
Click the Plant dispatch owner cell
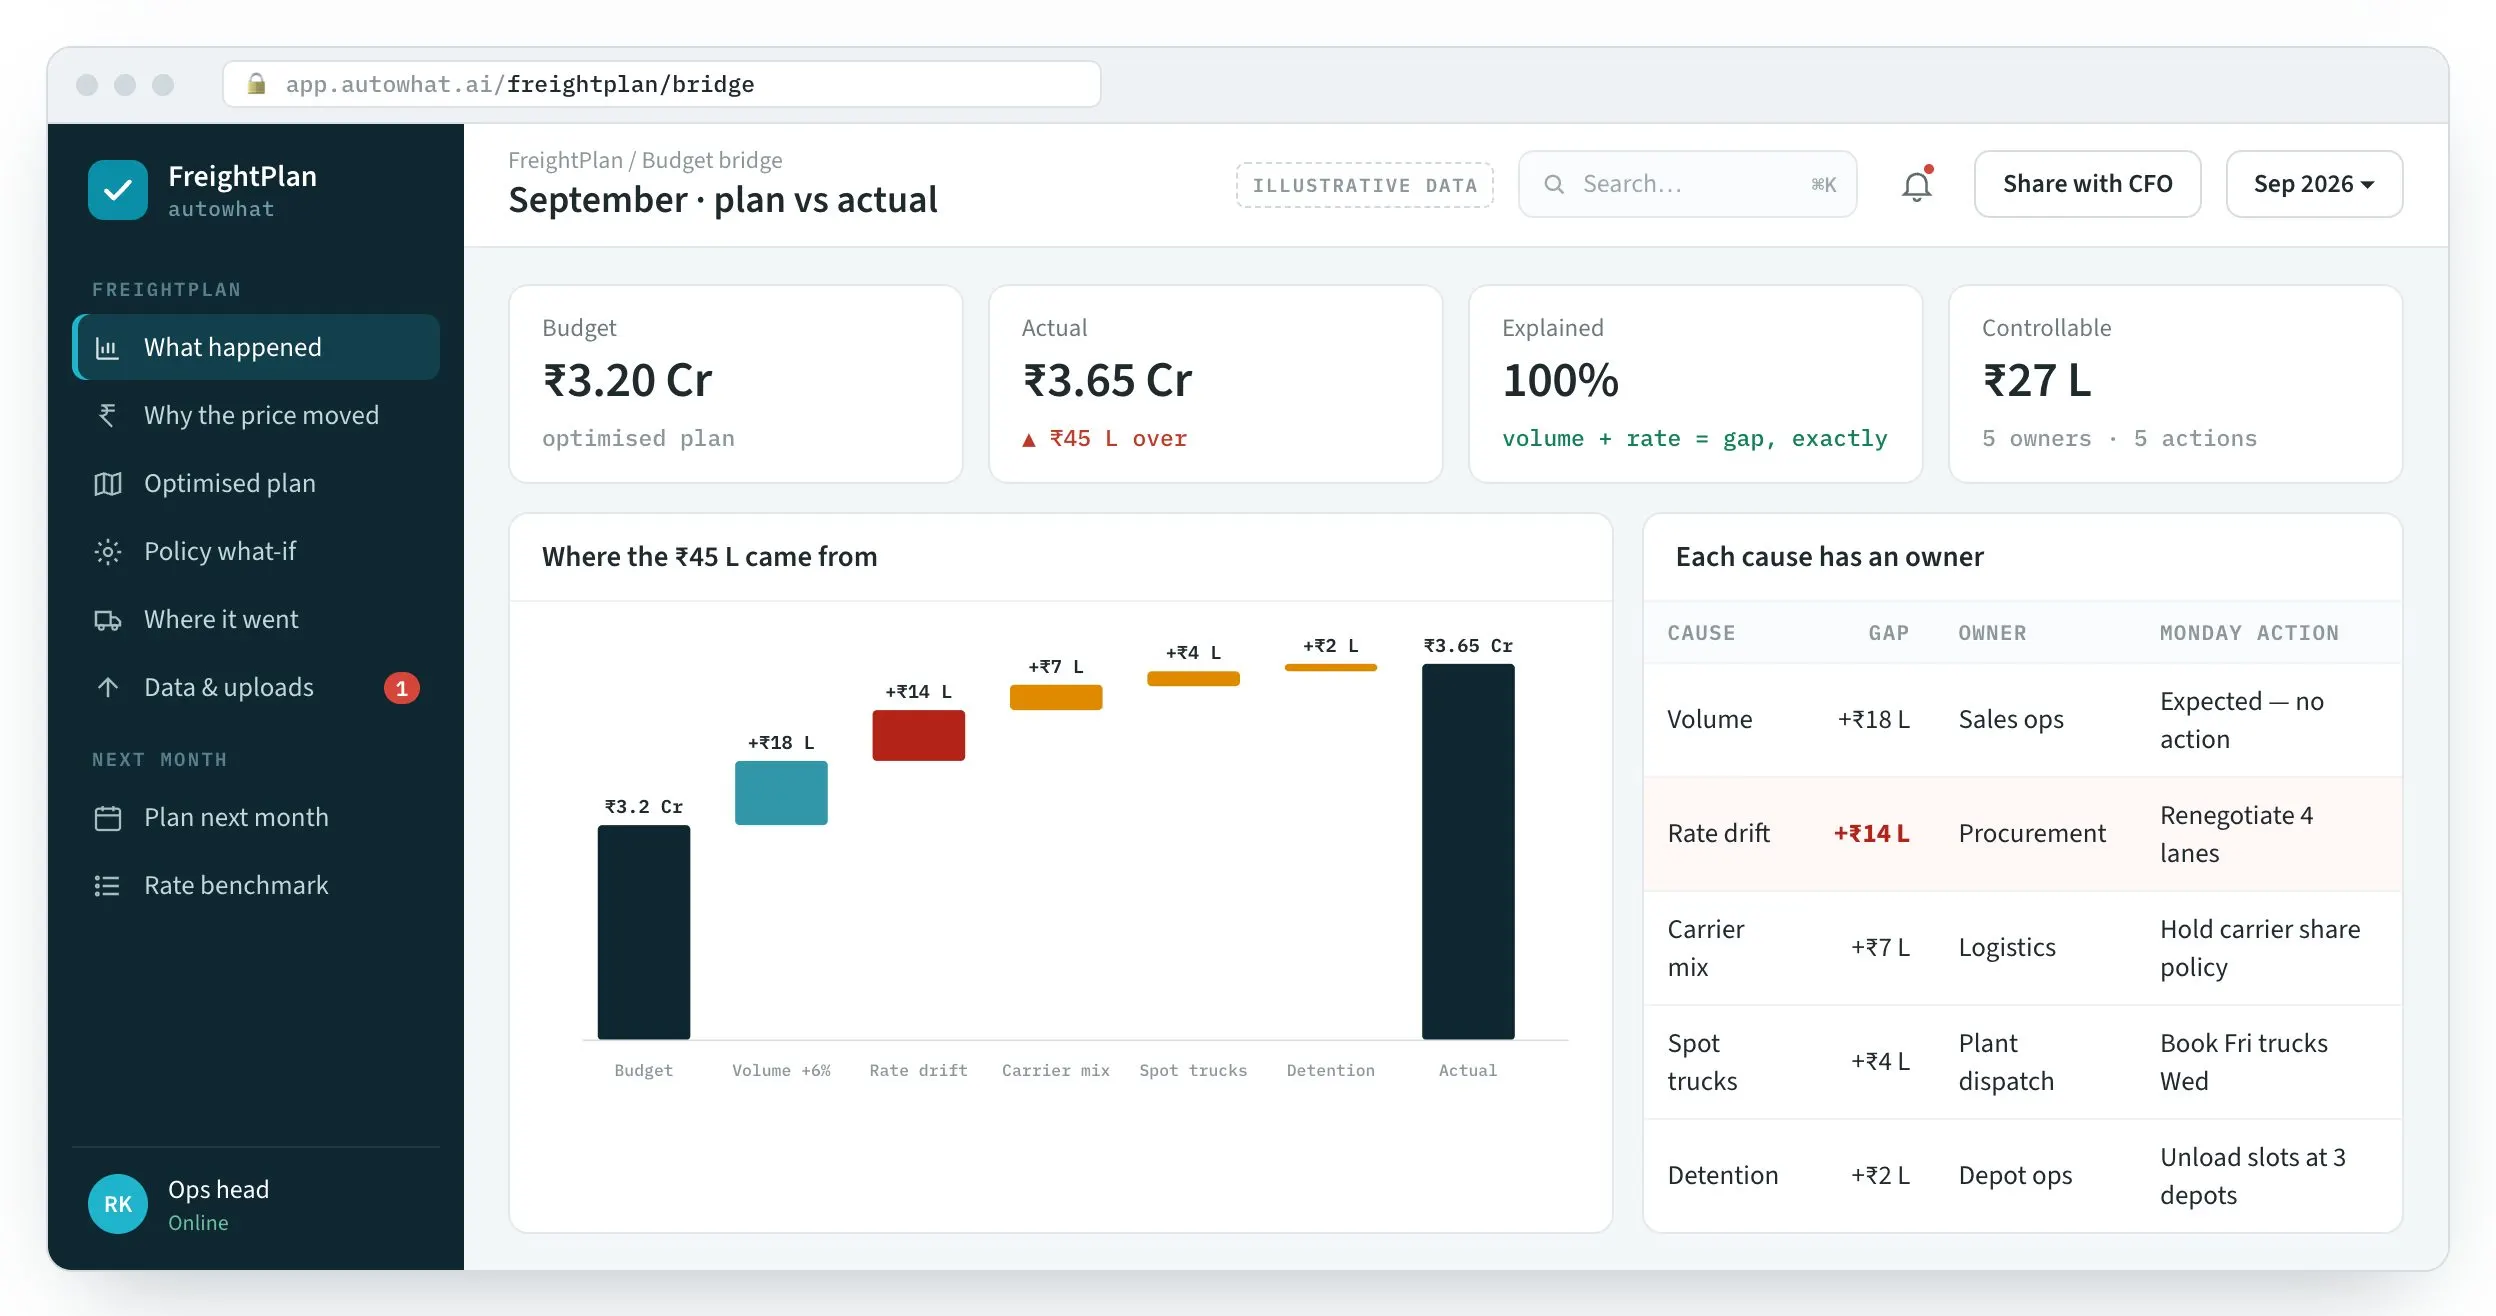coord(2006,1062)
